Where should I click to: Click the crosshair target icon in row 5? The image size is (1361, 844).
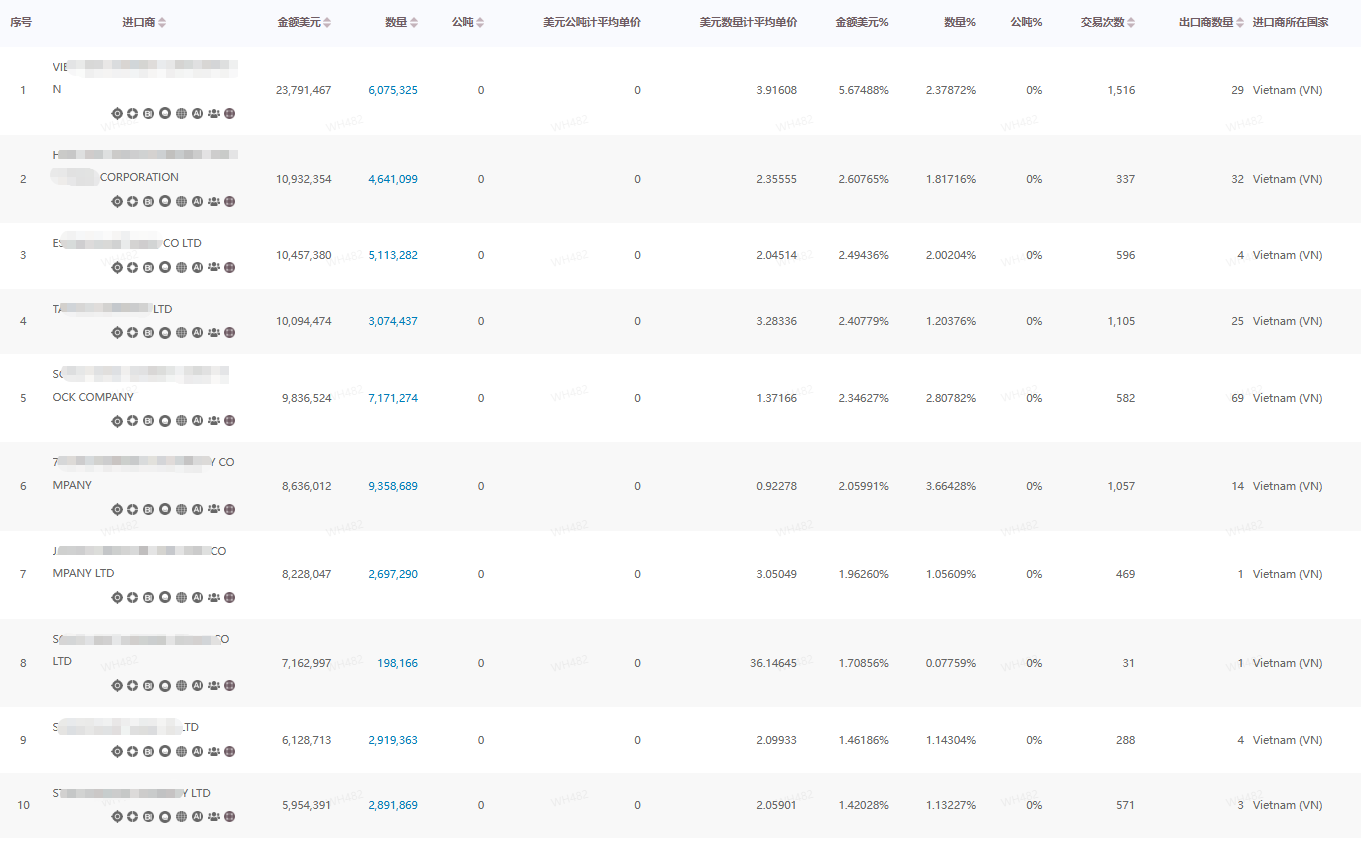(117, 421)
